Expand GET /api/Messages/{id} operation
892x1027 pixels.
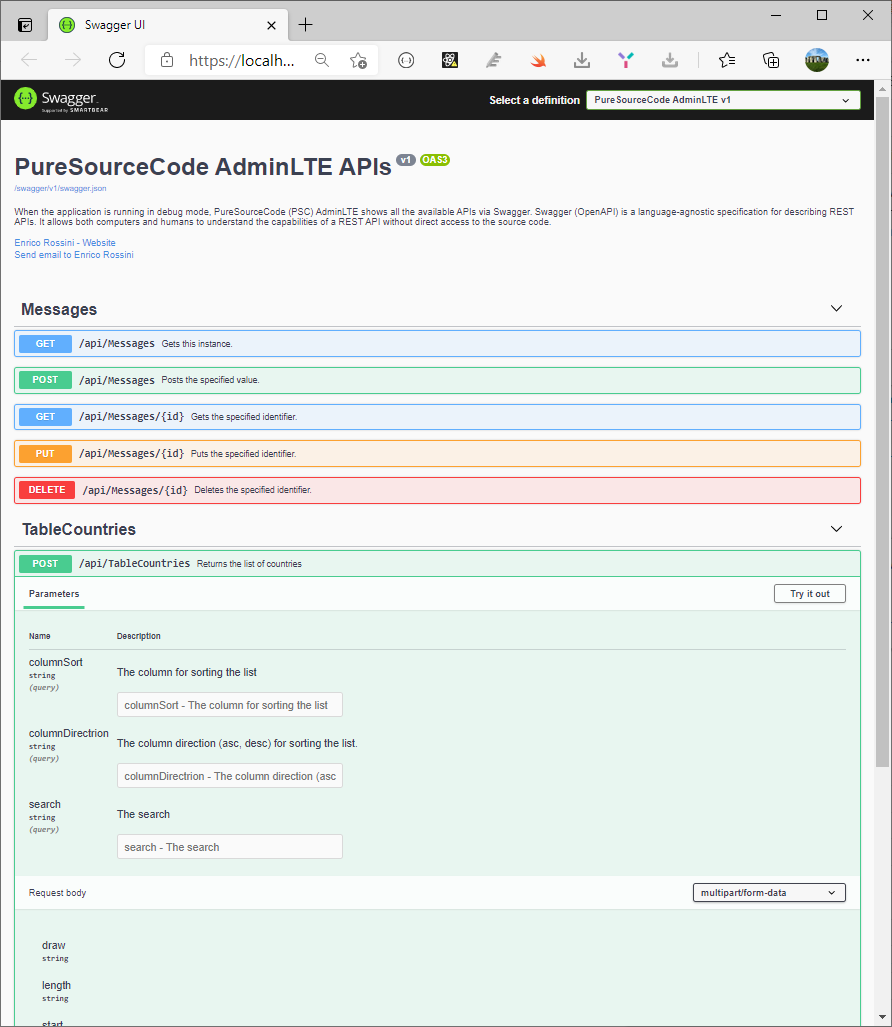437,417
